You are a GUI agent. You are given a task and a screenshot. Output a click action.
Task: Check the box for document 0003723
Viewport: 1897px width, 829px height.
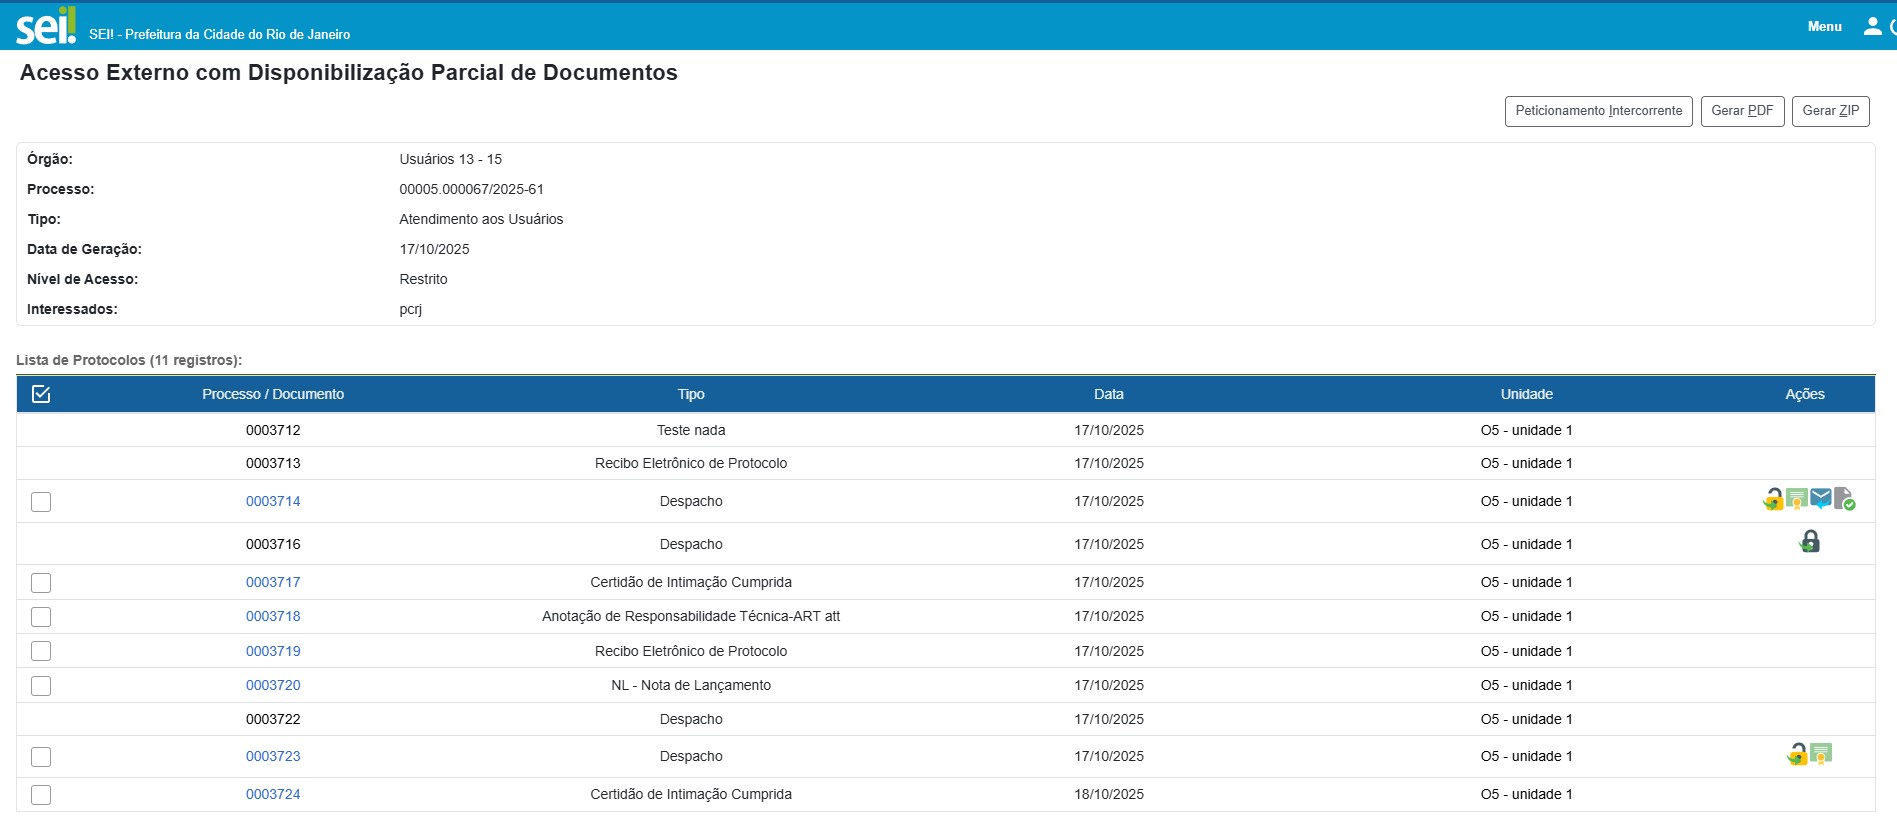tap(41, 757)
